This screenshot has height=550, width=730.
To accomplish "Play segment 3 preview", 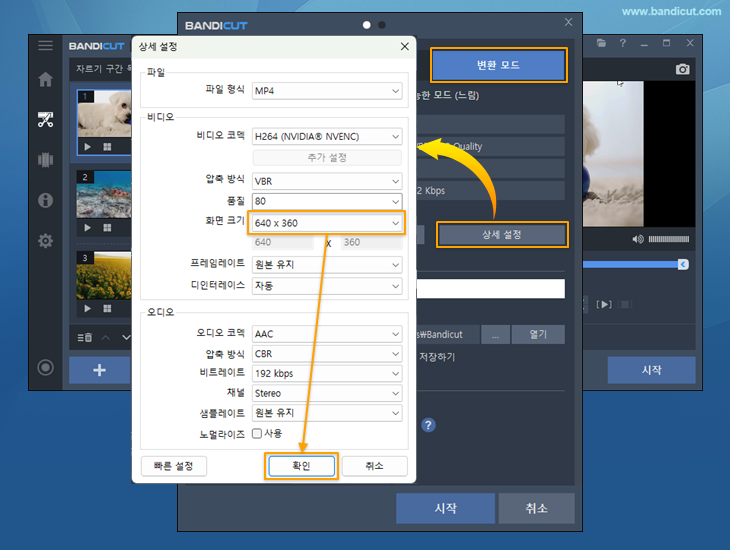I will click(x=88, y=308).
